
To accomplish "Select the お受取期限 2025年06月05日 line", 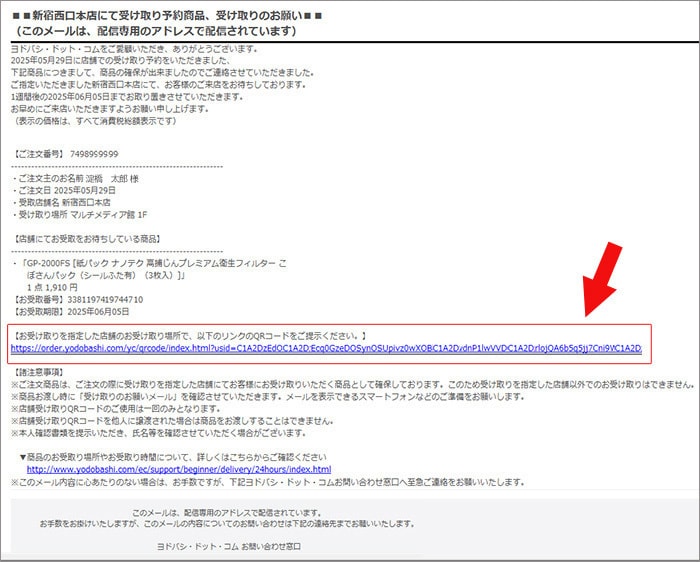I will point(71,312).
